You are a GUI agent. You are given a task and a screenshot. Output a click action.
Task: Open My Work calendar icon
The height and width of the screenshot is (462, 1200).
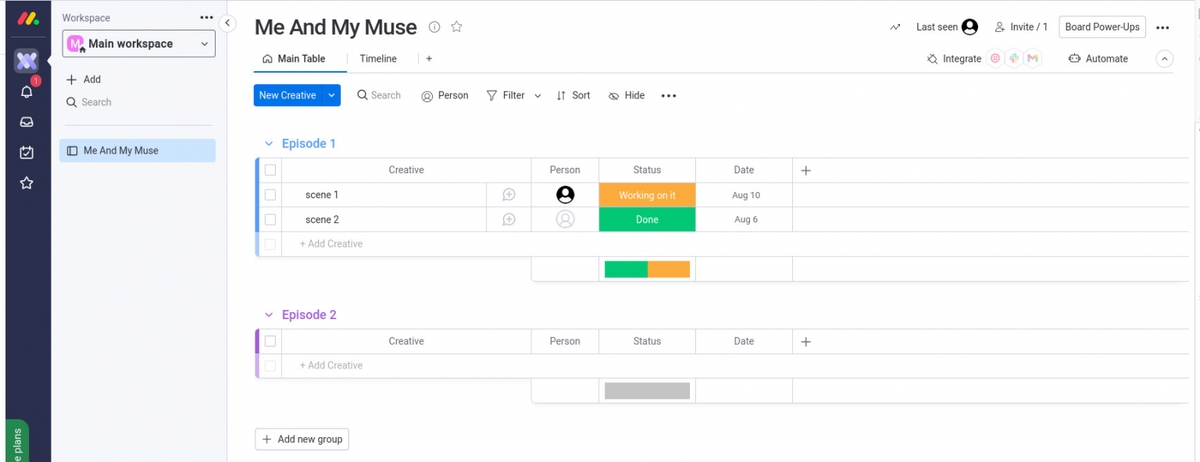[x=26, y=153]
